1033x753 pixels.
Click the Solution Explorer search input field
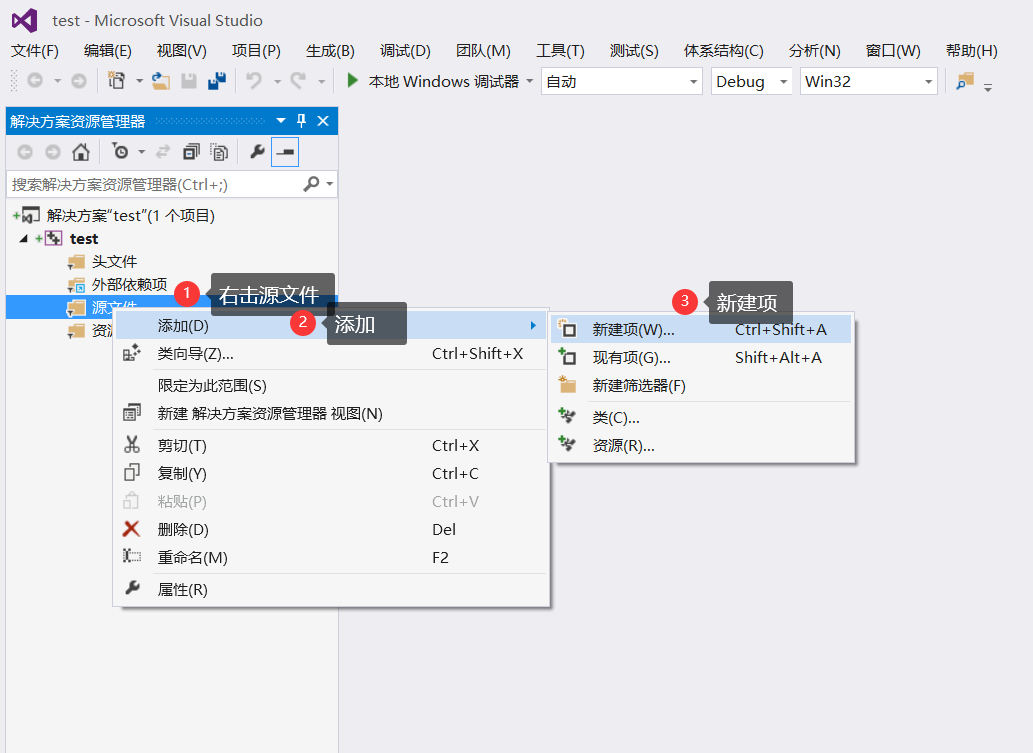click(x=155, y=184)
